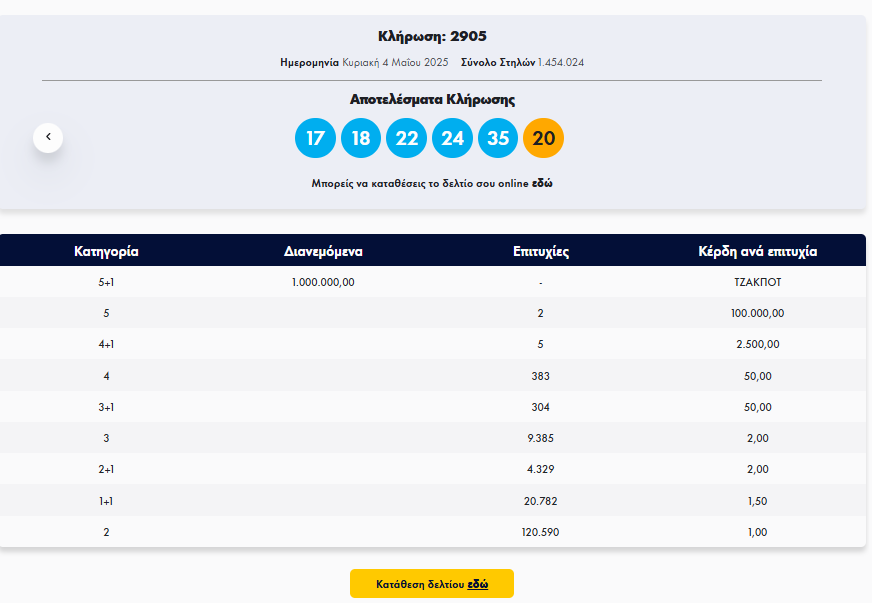Select the blue ball number 18

361,138
